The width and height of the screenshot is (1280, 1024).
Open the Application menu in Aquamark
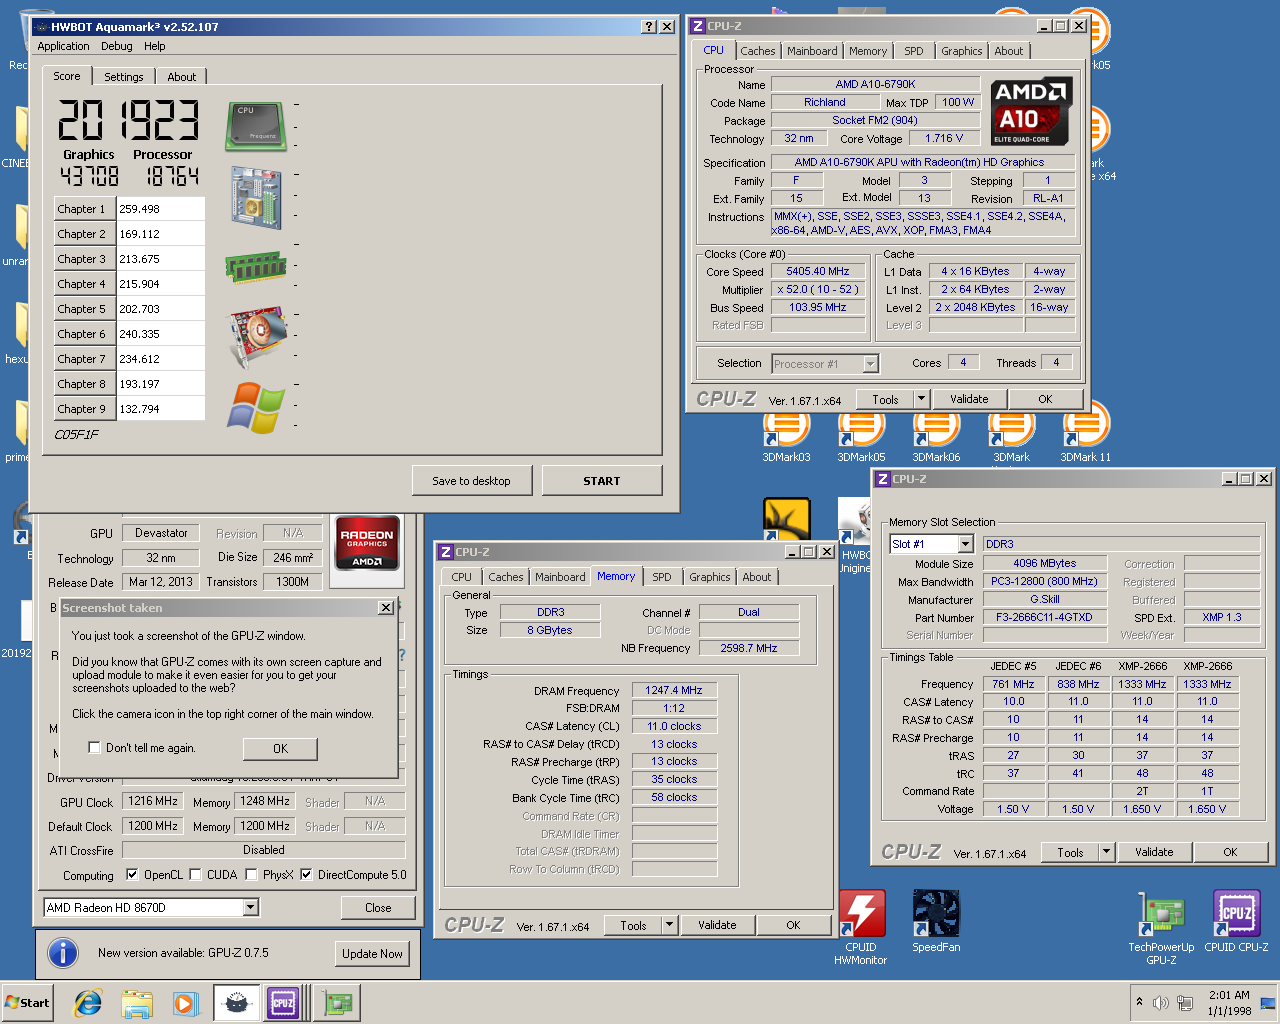[63, 46]
